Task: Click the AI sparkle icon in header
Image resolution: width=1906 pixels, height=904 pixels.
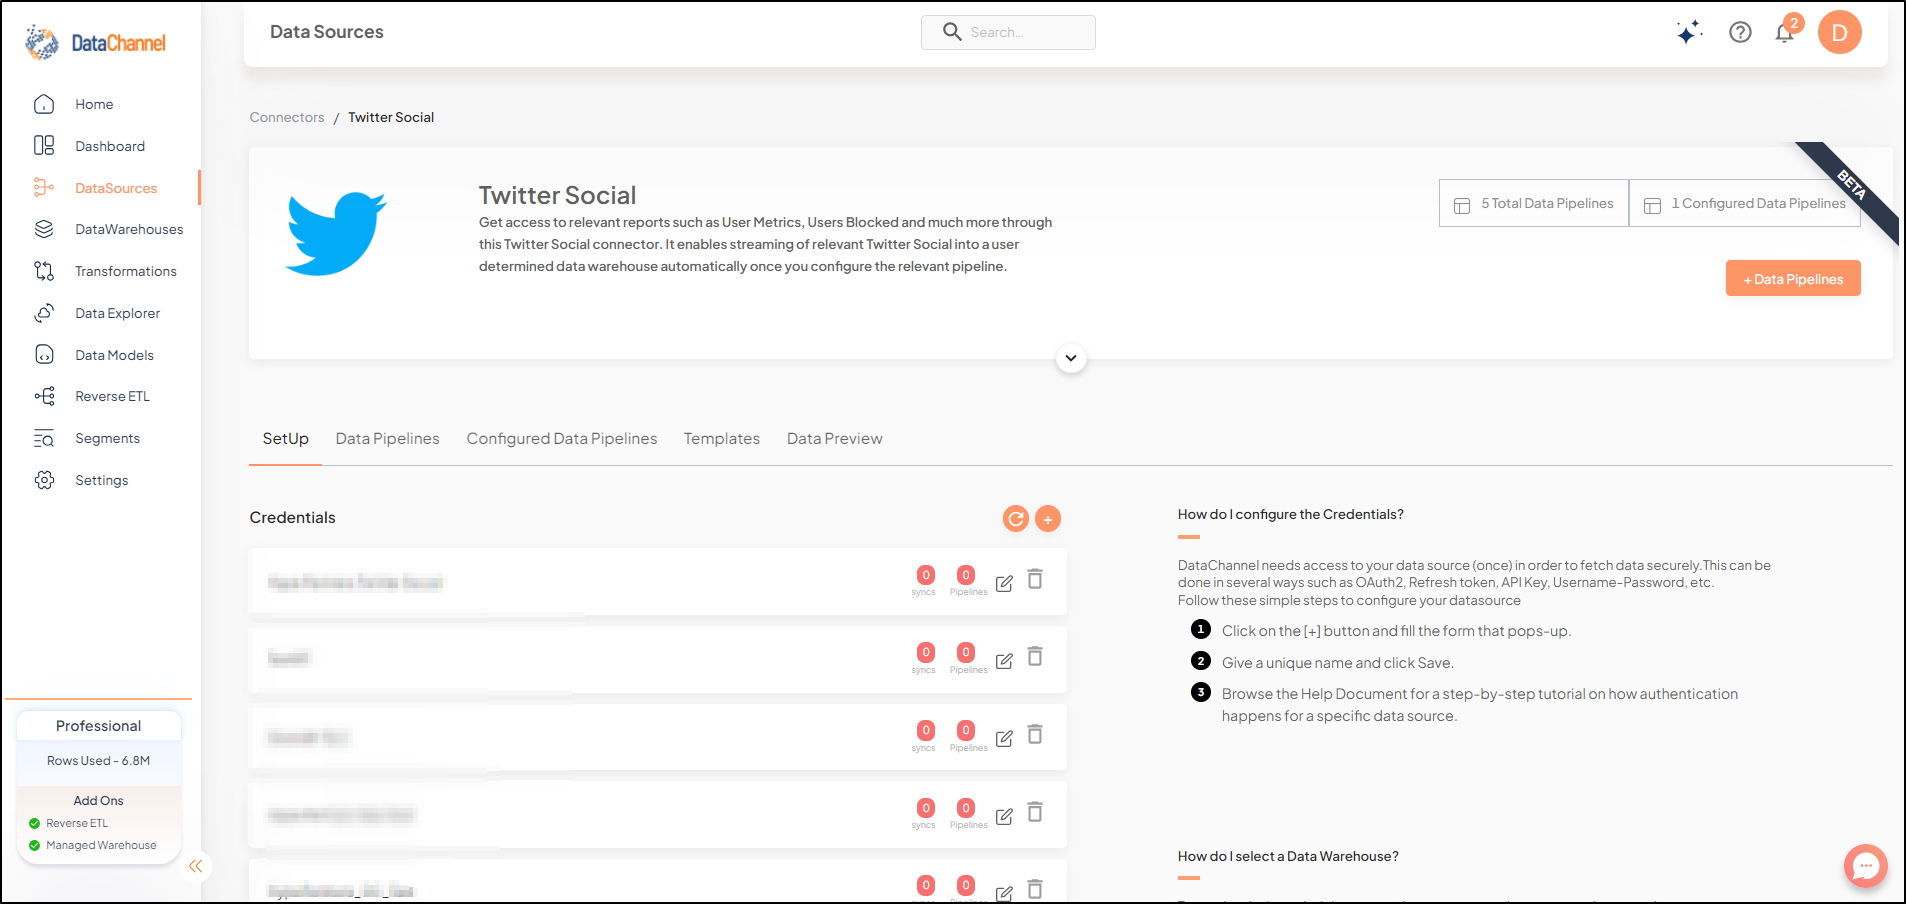Action: [1689, 32]
